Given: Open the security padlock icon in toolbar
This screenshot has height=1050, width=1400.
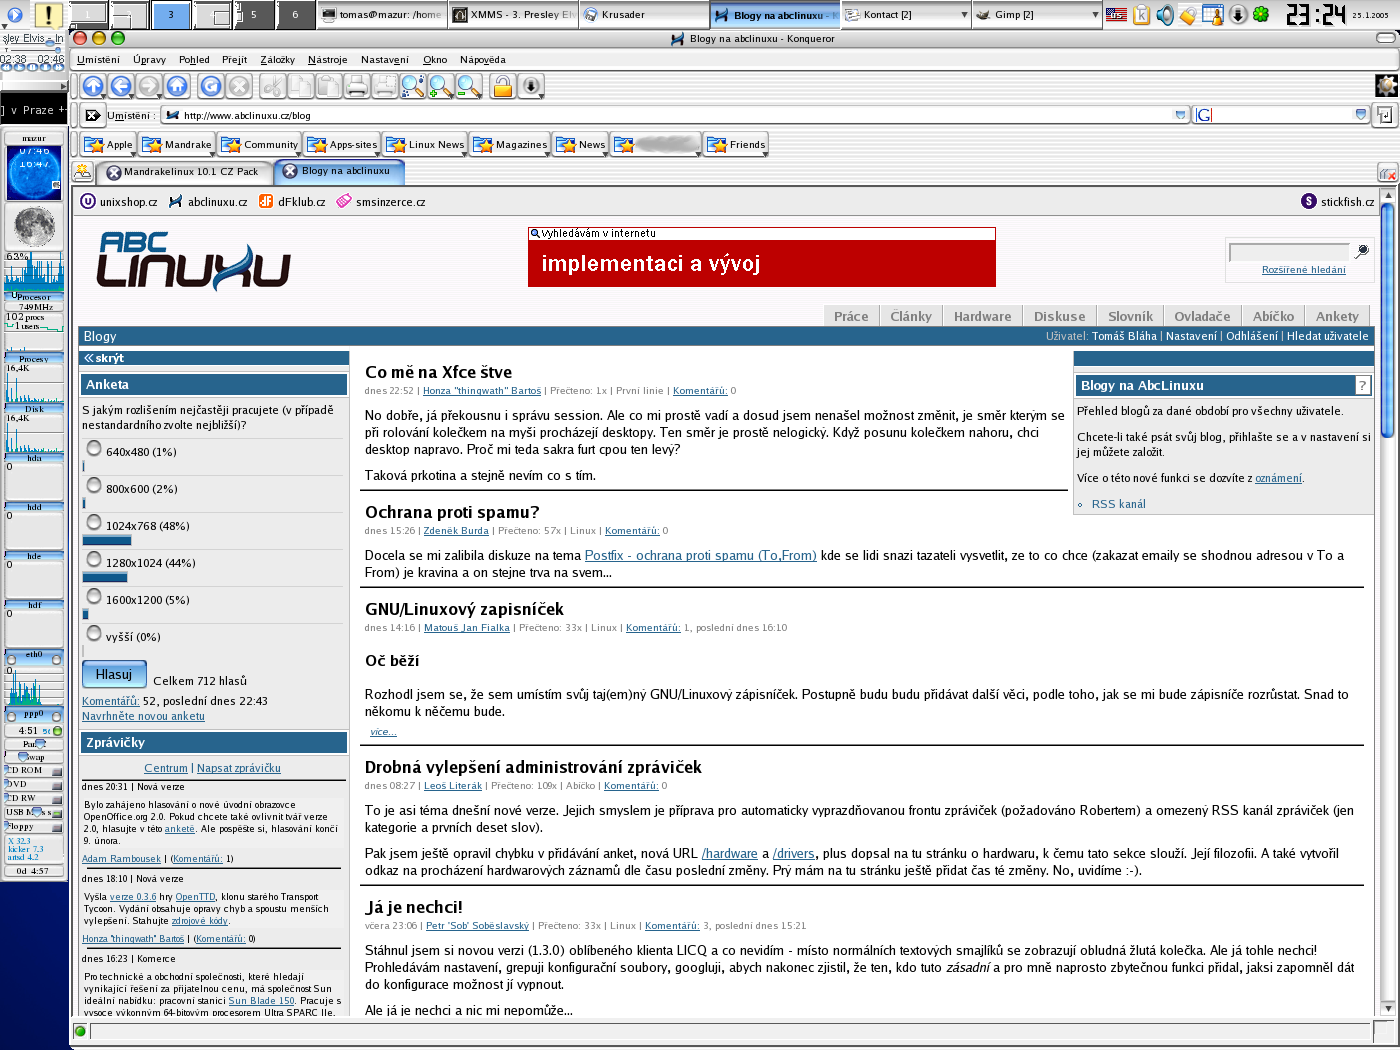Looking at the screenshot, I should (503, 87).
